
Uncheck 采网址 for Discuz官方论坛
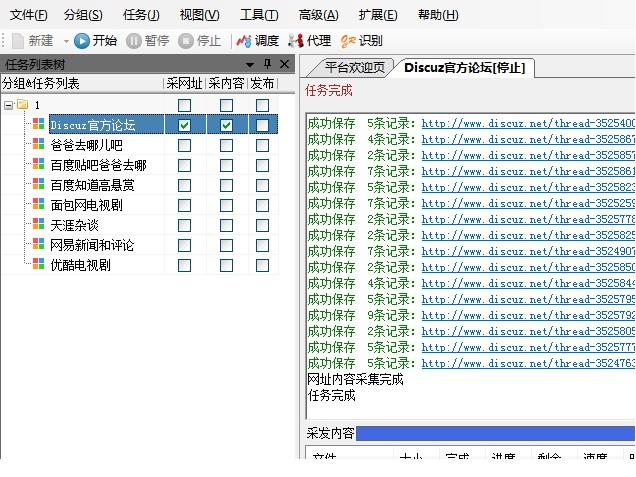tap(185, 125)
